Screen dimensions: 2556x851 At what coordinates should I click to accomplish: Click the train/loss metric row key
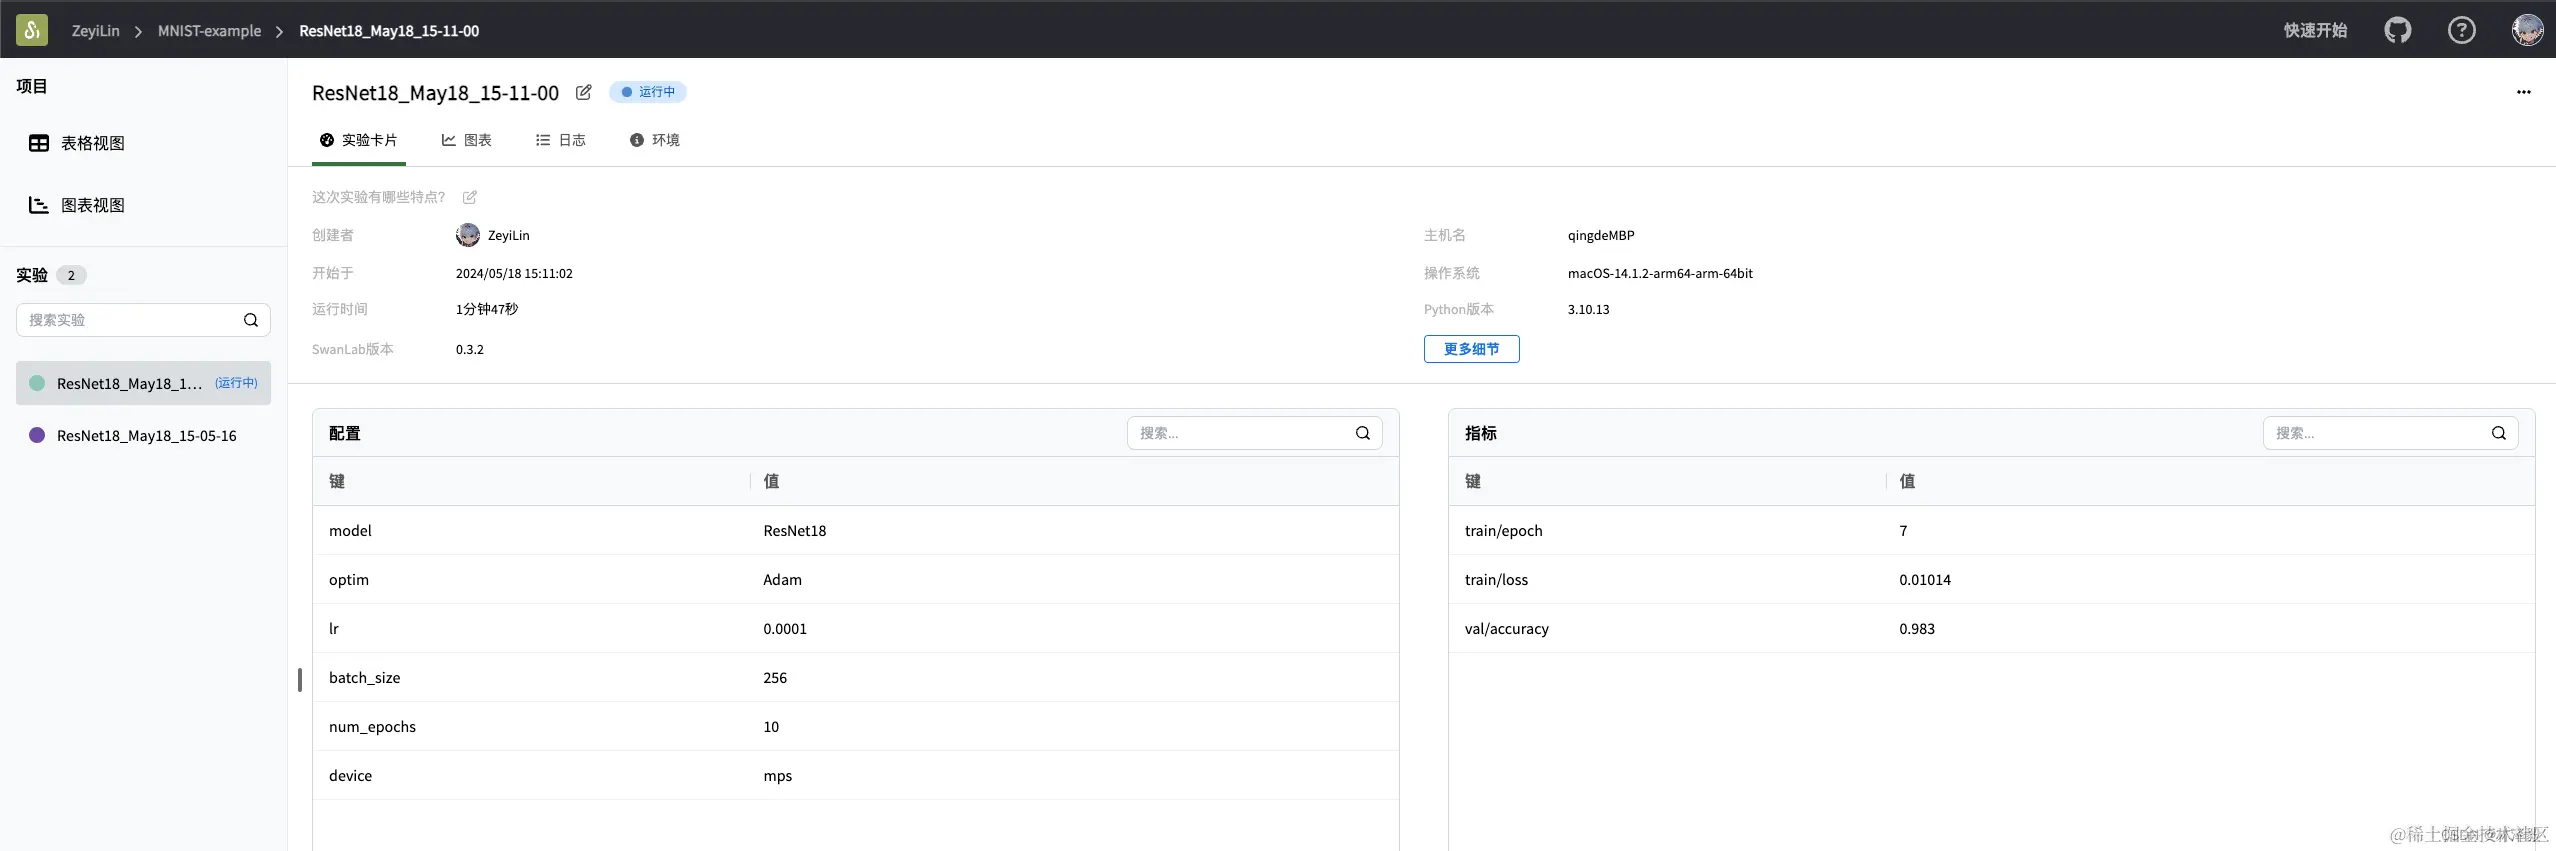click(1496, 580)
